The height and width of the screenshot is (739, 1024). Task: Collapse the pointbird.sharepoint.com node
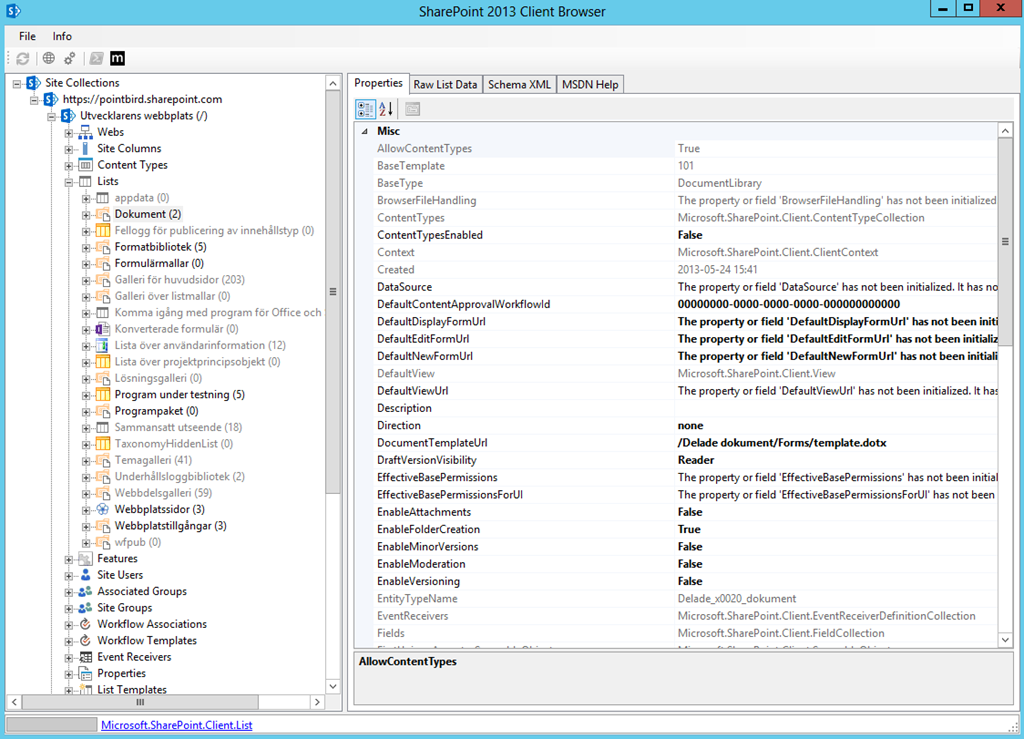click(34, 100)
